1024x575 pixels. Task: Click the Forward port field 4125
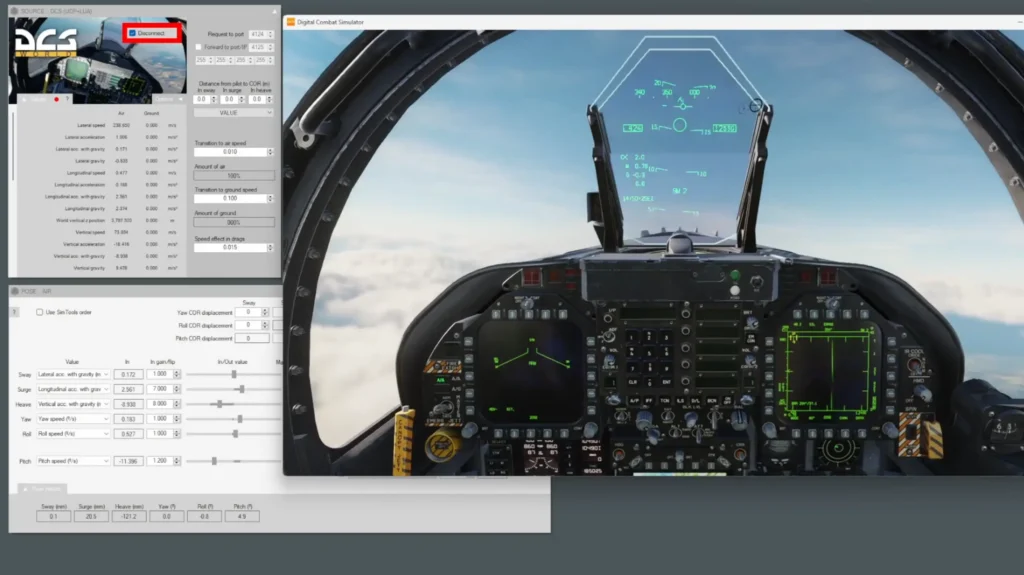tap(261, 47)
